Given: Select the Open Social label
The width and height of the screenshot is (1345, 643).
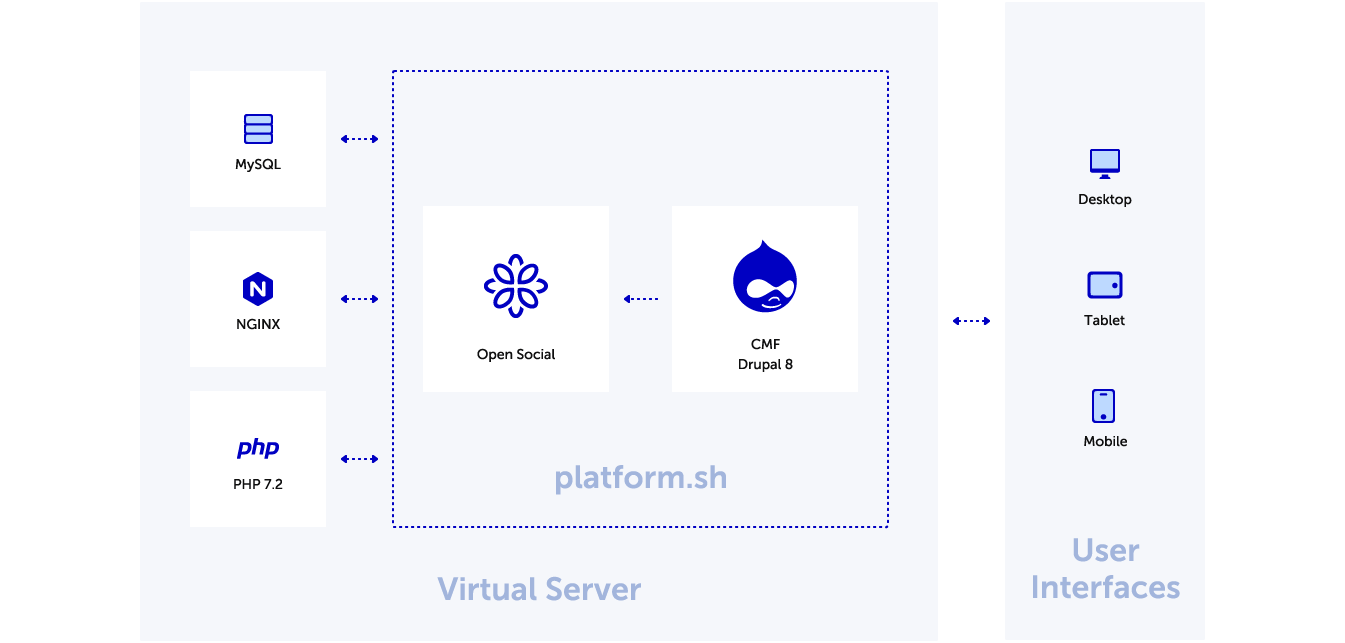Looking at the screenshot, I should coord(516,354).
